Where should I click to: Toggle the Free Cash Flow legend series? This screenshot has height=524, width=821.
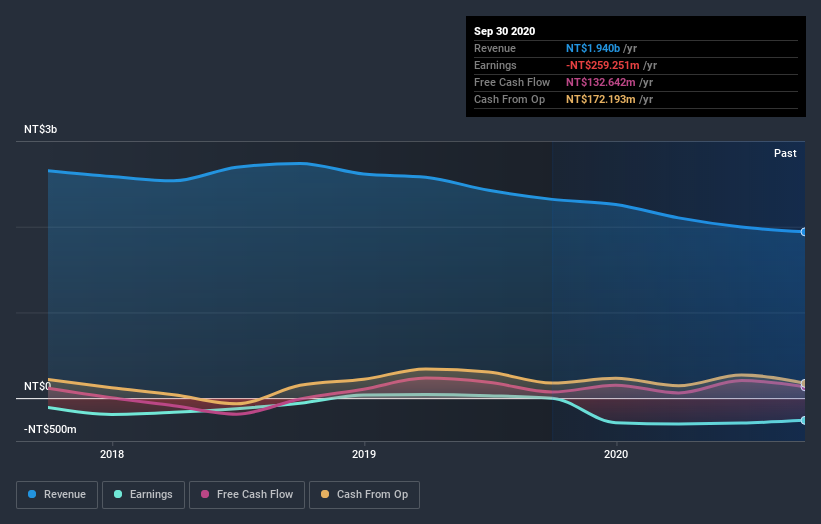tap(247, 495)
